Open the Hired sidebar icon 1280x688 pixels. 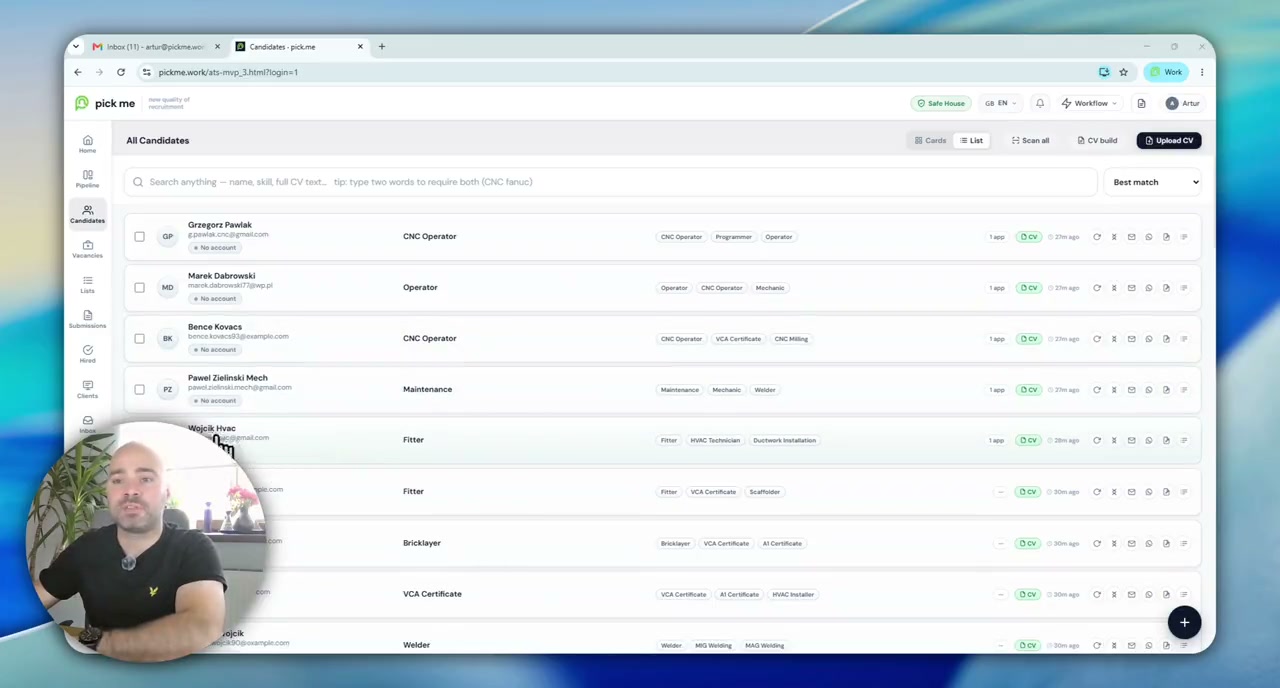[87, 354]
